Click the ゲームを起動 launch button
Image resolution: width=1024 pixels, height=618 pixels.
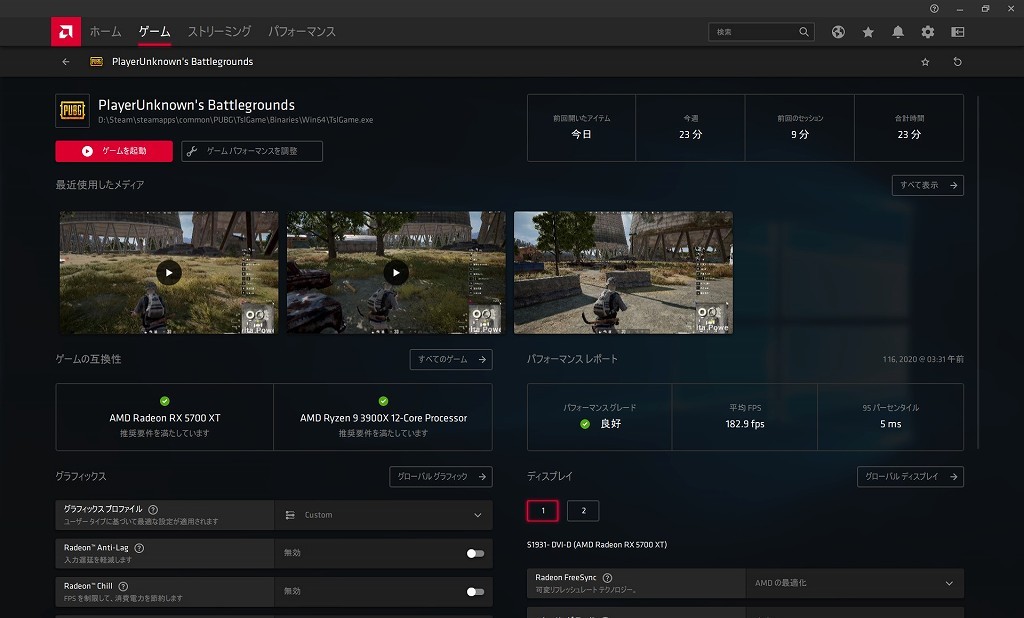click(x=114, y=151)
